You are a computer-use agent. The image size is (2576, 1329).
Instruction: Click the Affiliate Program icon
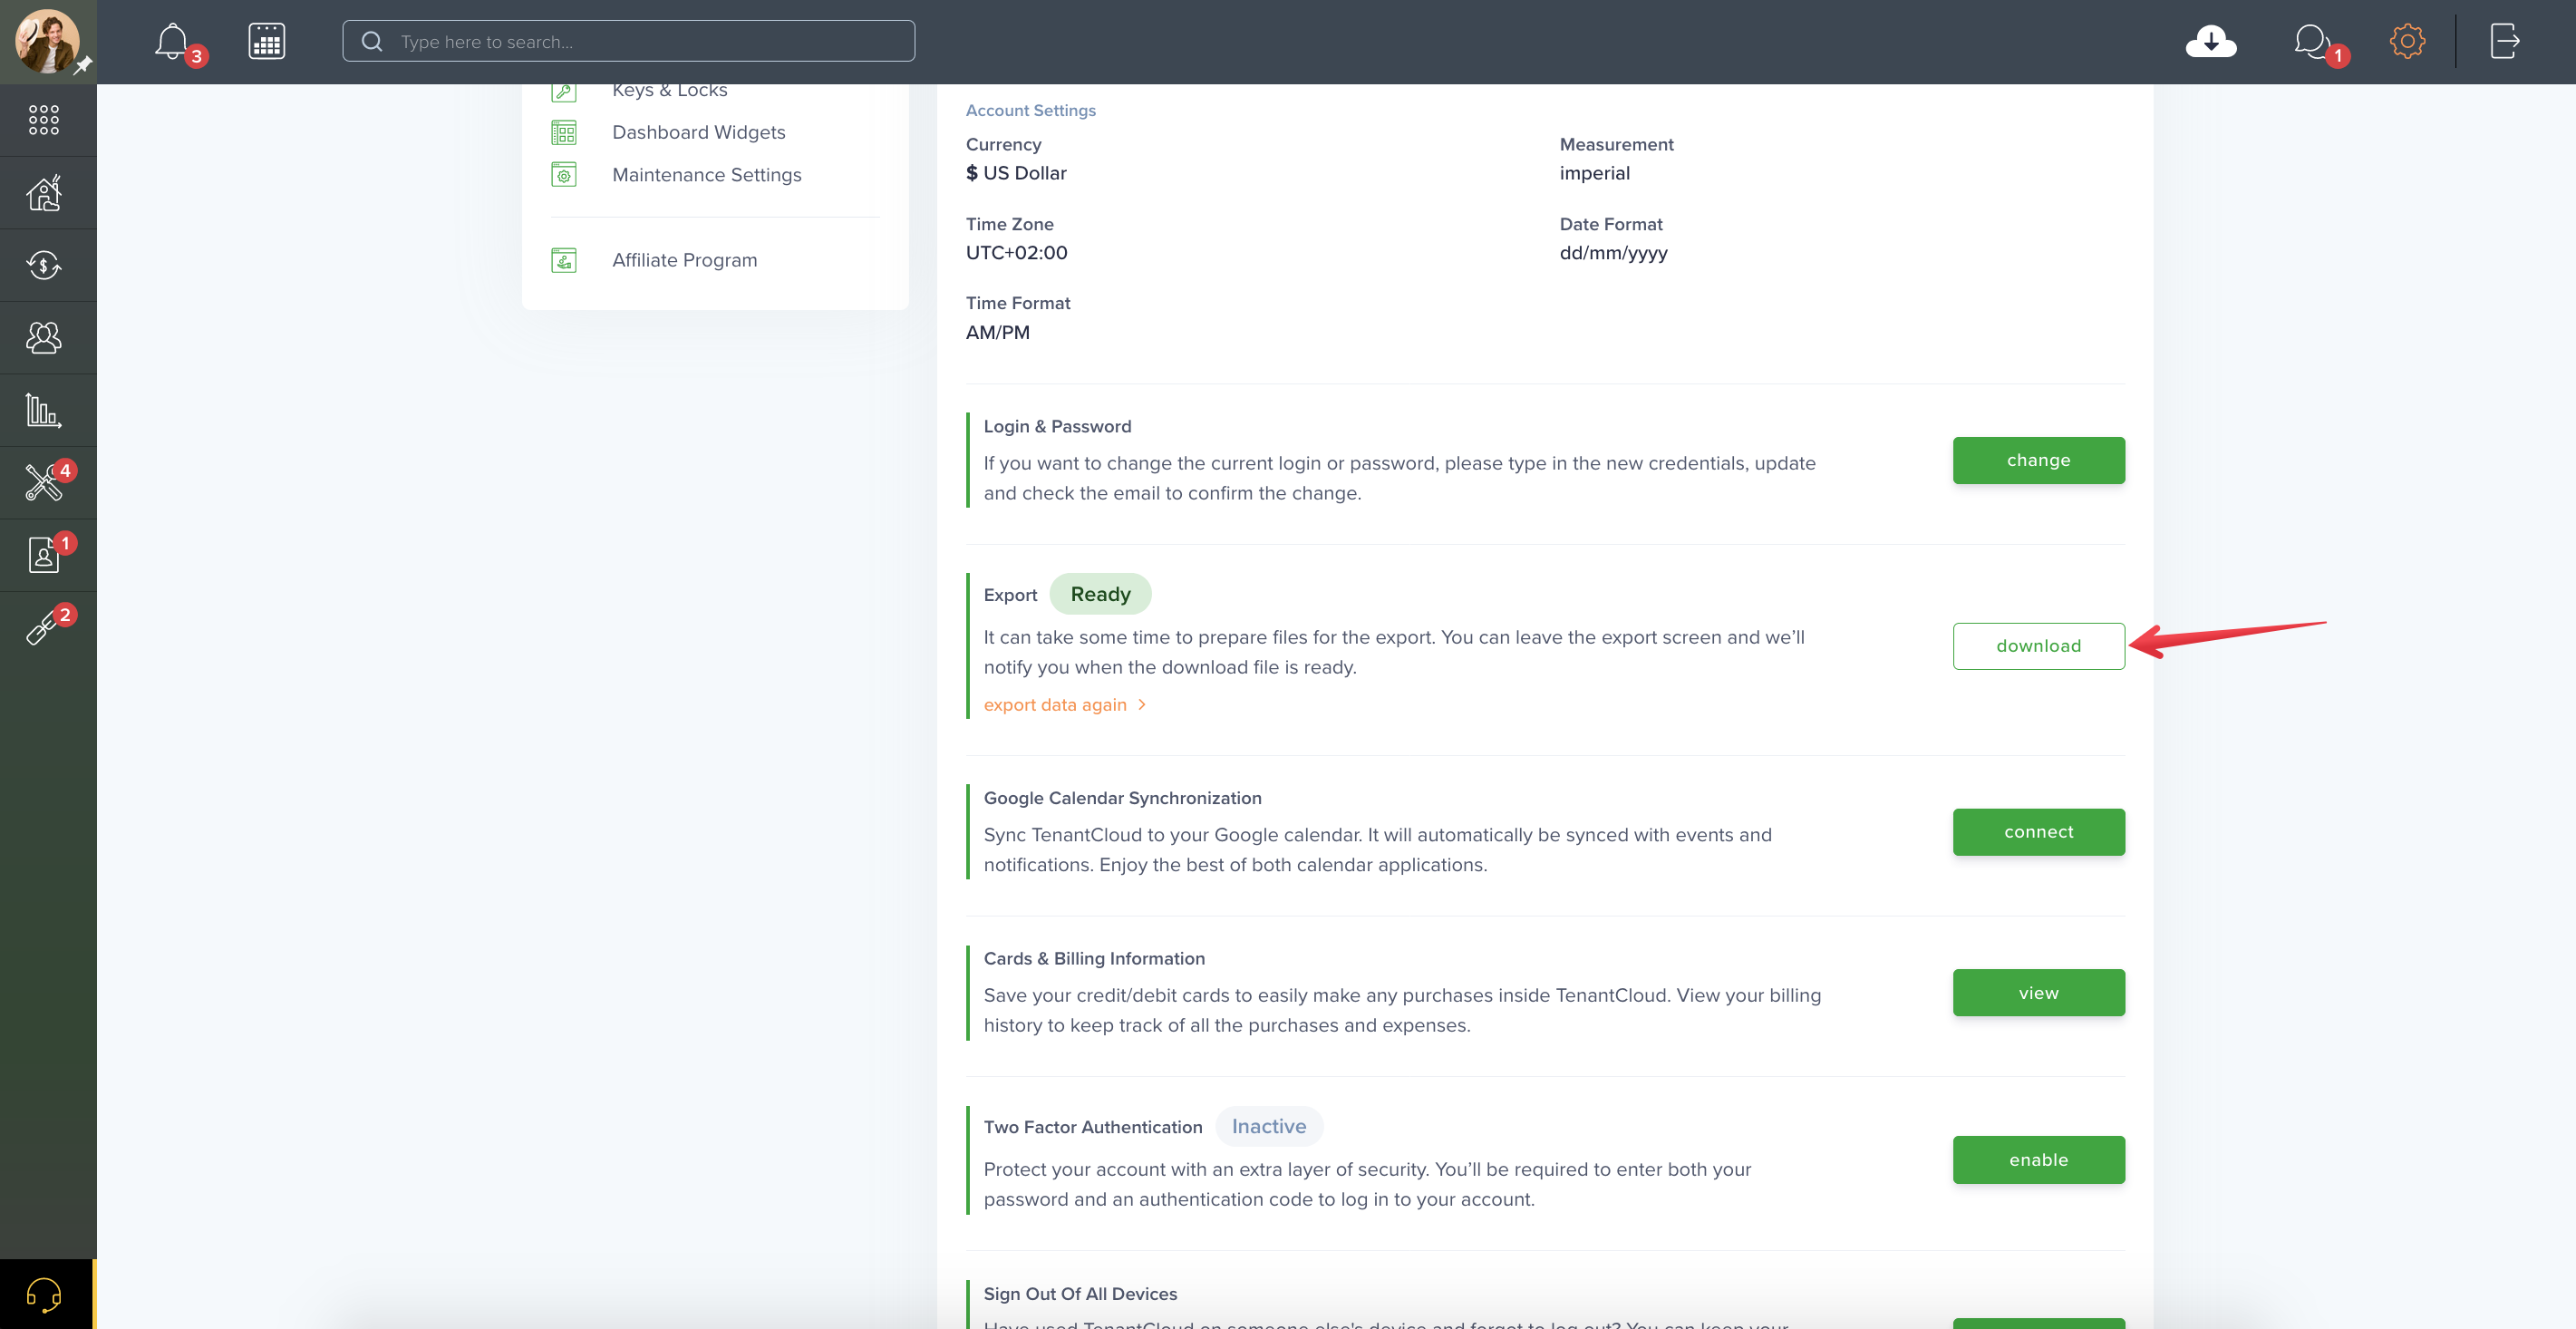564,260
